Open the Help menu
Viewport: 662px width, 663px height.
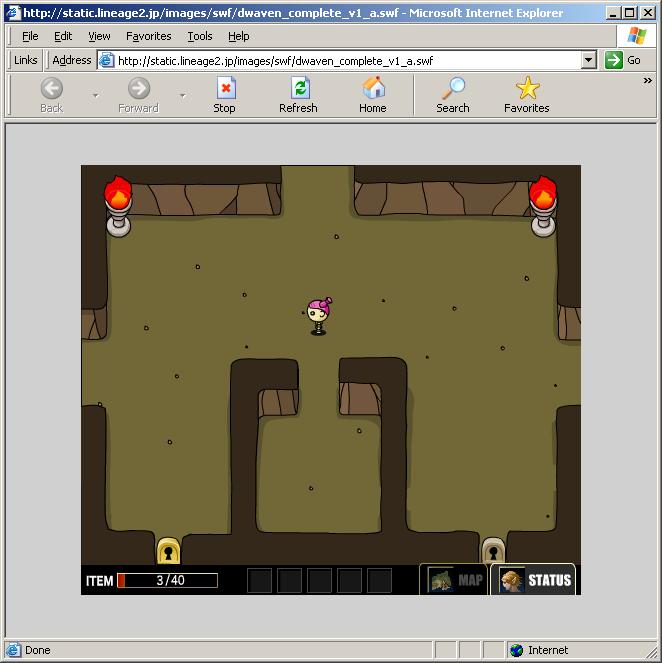pos(239,36)
